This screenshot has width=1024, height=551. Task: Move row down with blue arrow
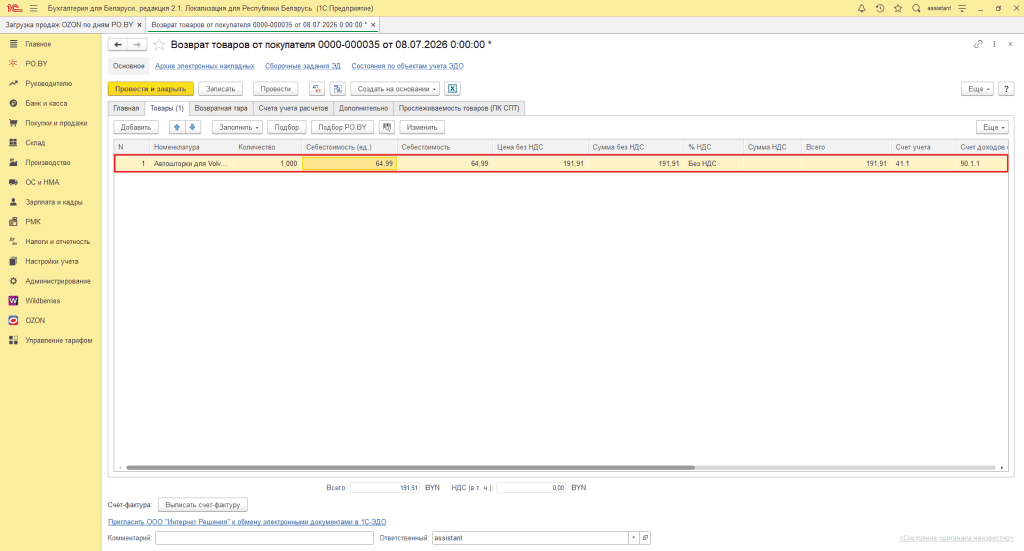tap(192, 127)
